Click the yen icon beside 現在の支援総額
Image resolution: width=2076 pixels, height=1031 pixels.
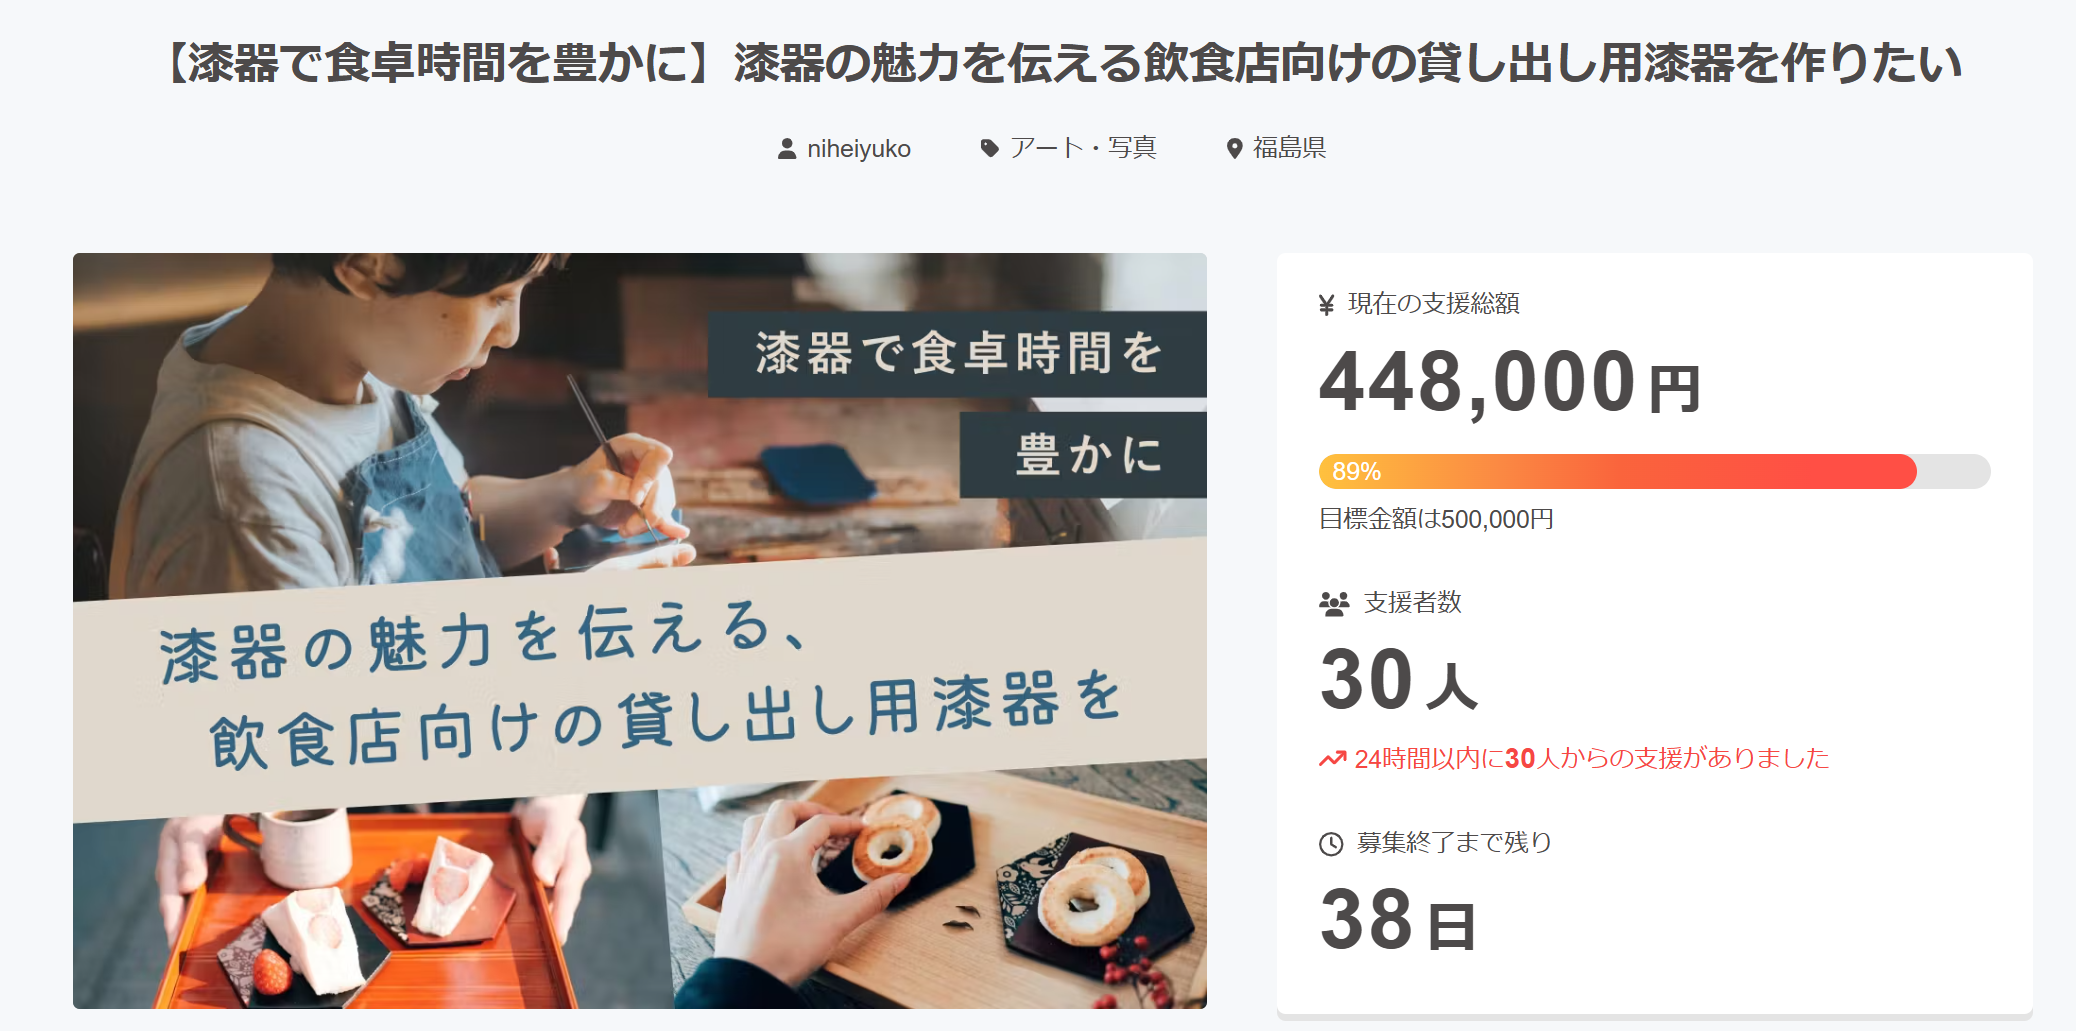[1327, 305]
